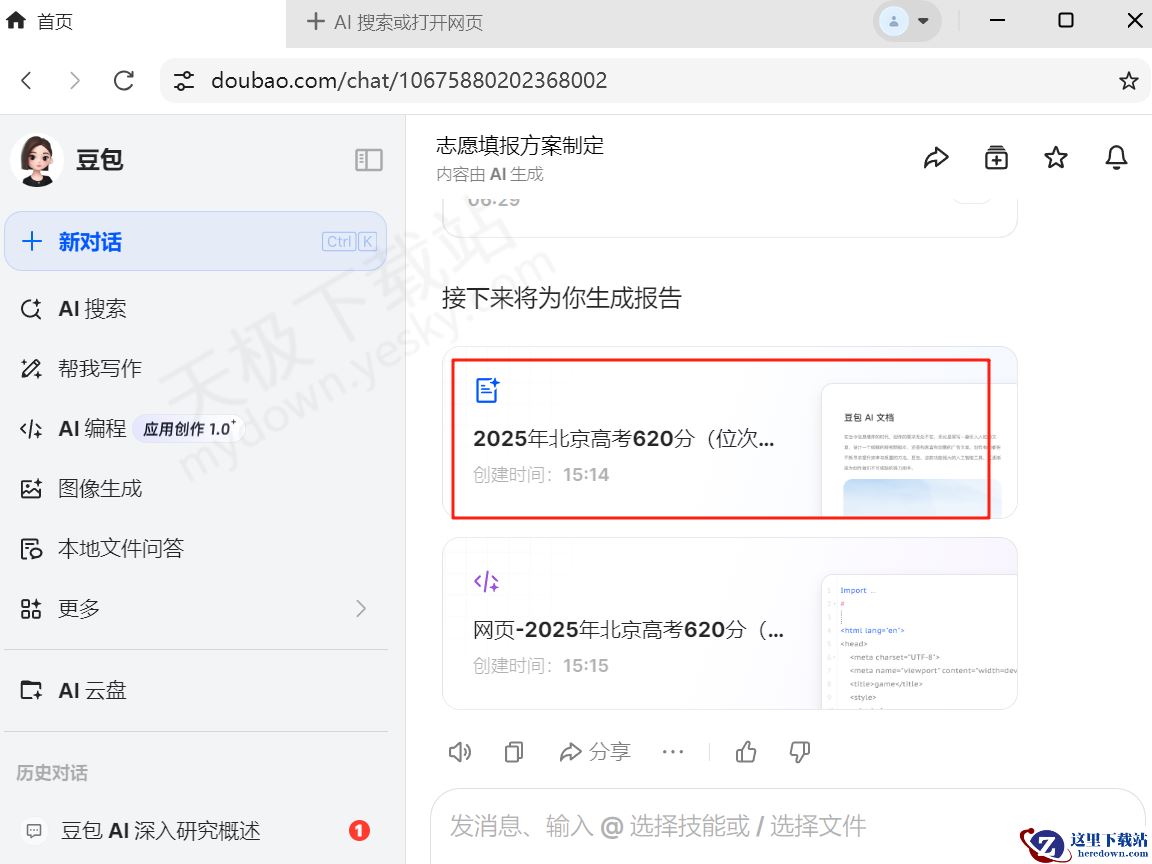Maximize the browser window
The image size is (1152, 864).
coord(1065,21)
